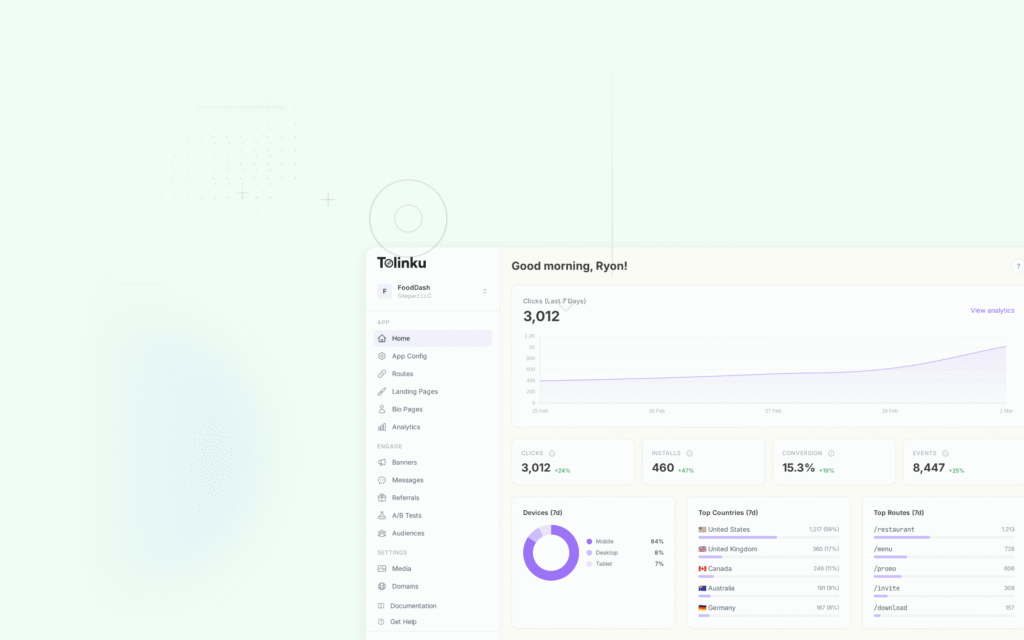The width and height of the screenshot is (1024, 640).
Task: Switch to the Home section
Action: (399, 338)
